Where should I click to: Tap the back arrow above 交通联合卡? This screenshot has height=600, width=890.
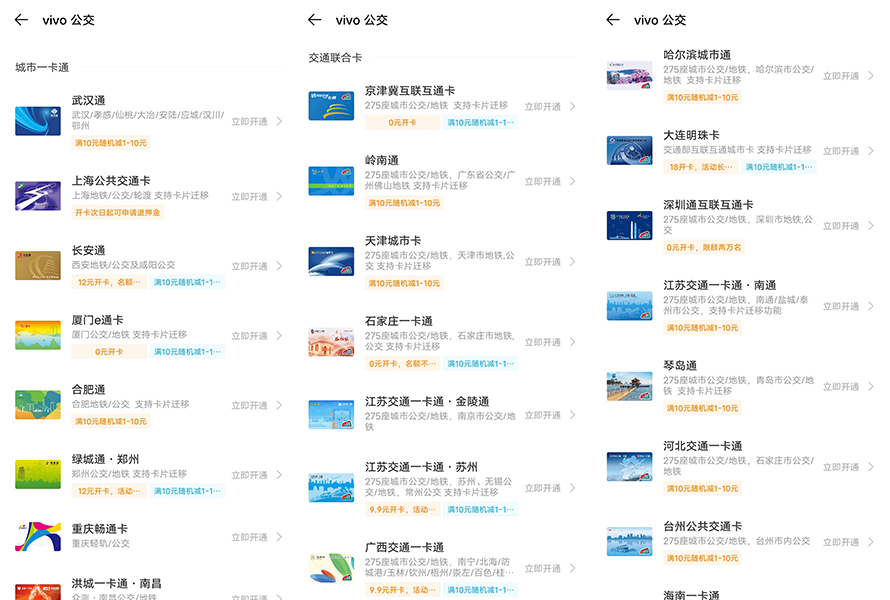coord(315,20)
